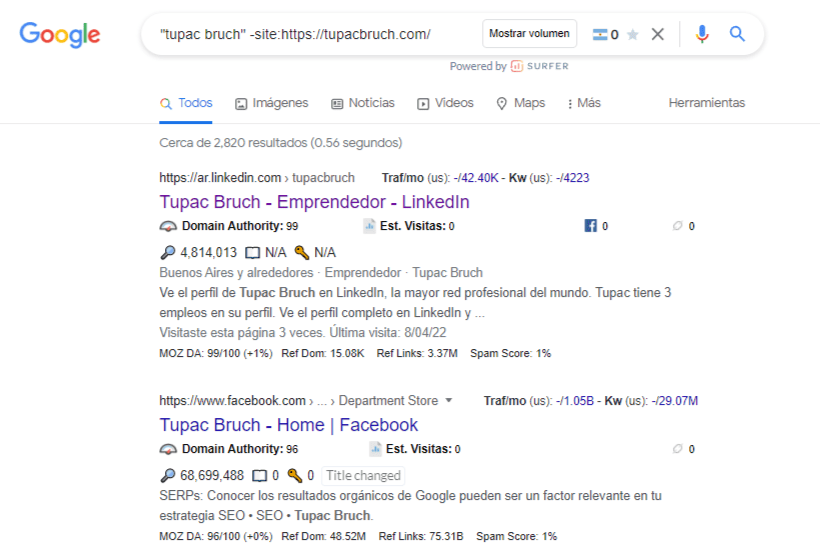
Task: Click the Argentina flag icon in search bar
Action: tap(599, 35)
